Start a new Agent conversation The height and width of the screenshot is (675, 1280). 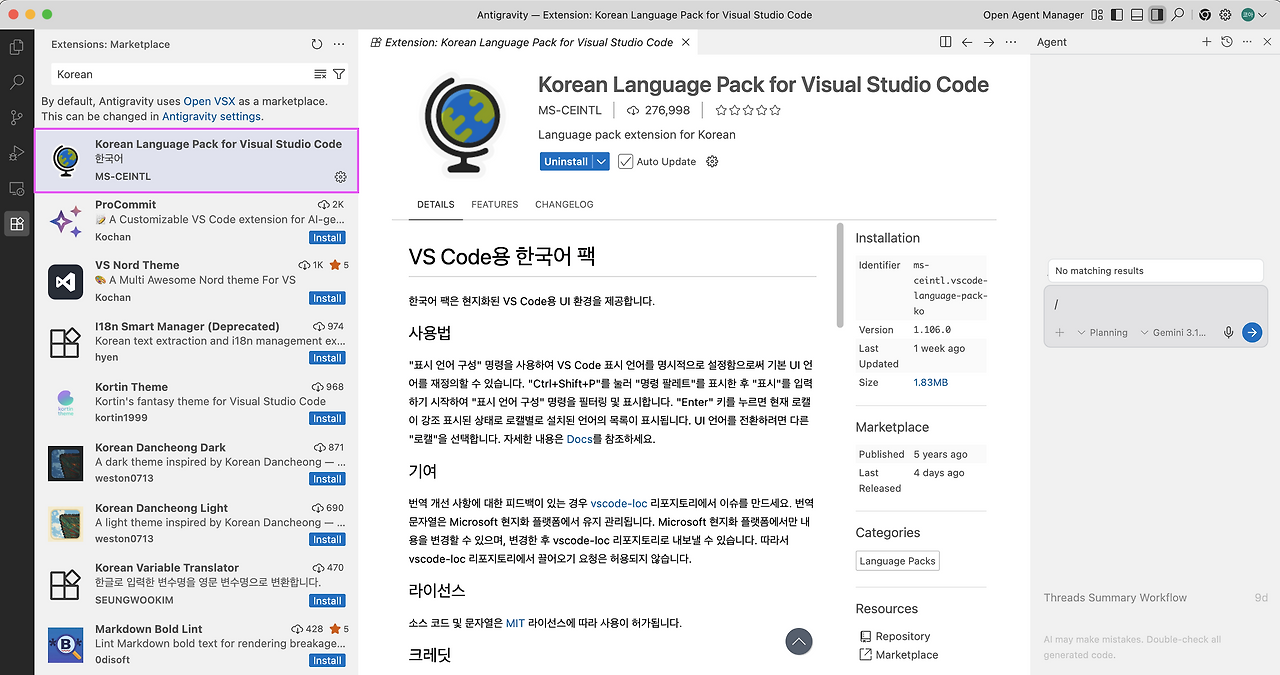[1207, 42]
